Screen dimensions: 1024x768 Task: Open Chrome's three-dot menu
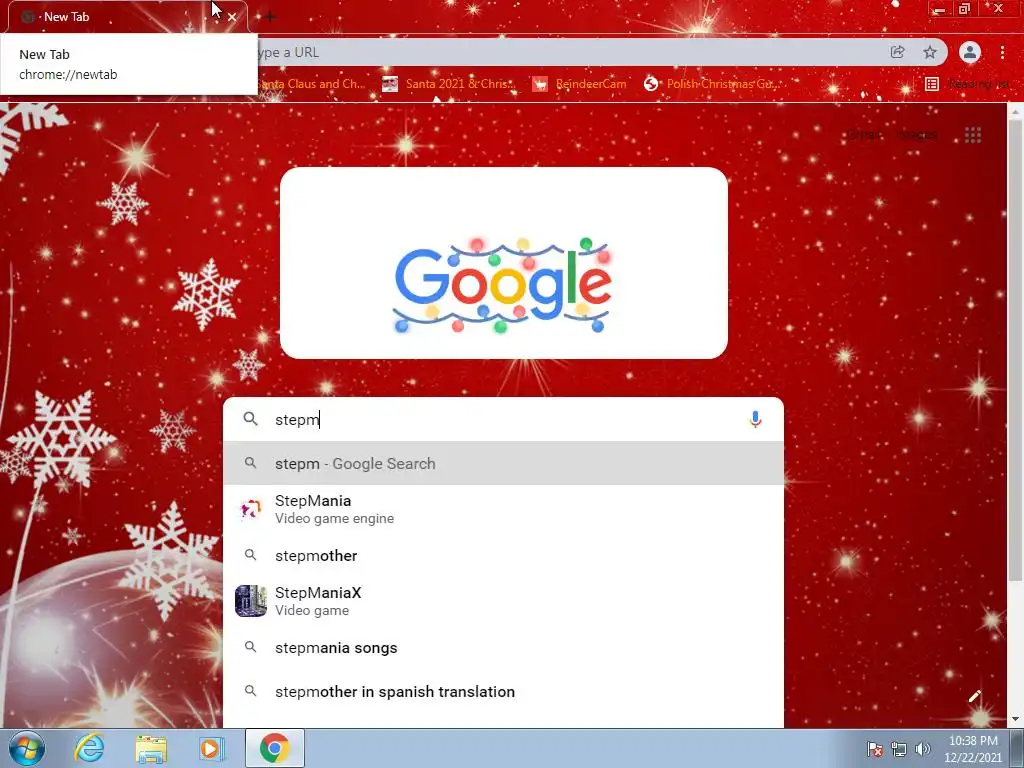(x=1002, y=52)
